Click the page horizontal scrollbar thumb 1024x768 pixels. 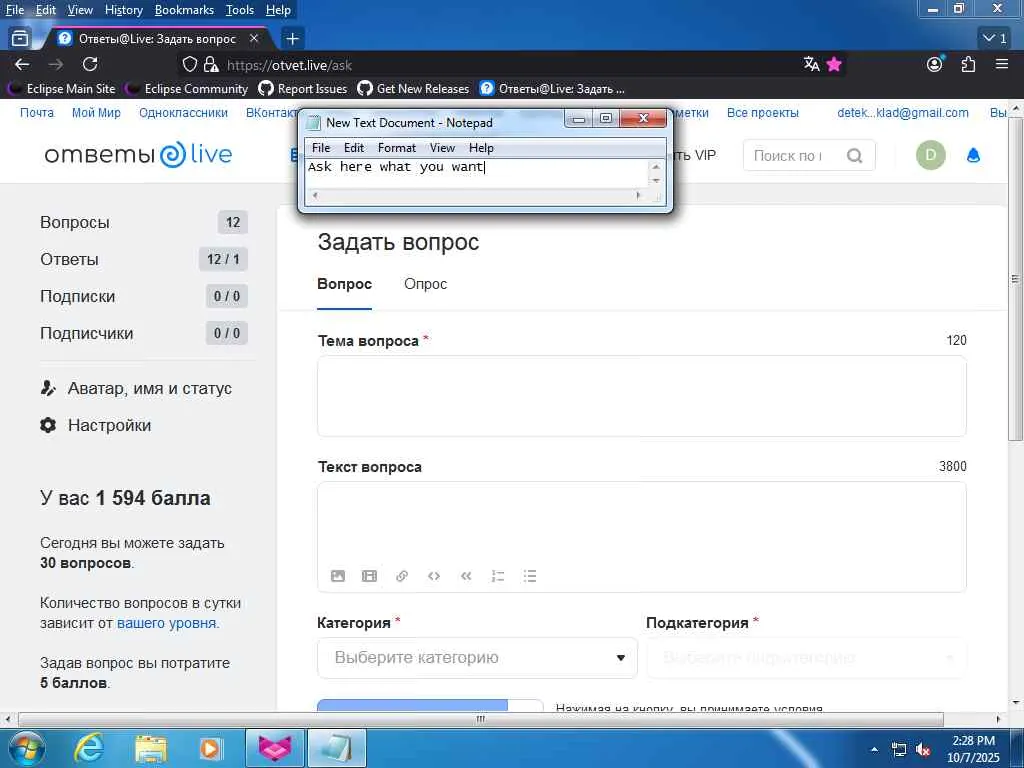click(481, 719)
